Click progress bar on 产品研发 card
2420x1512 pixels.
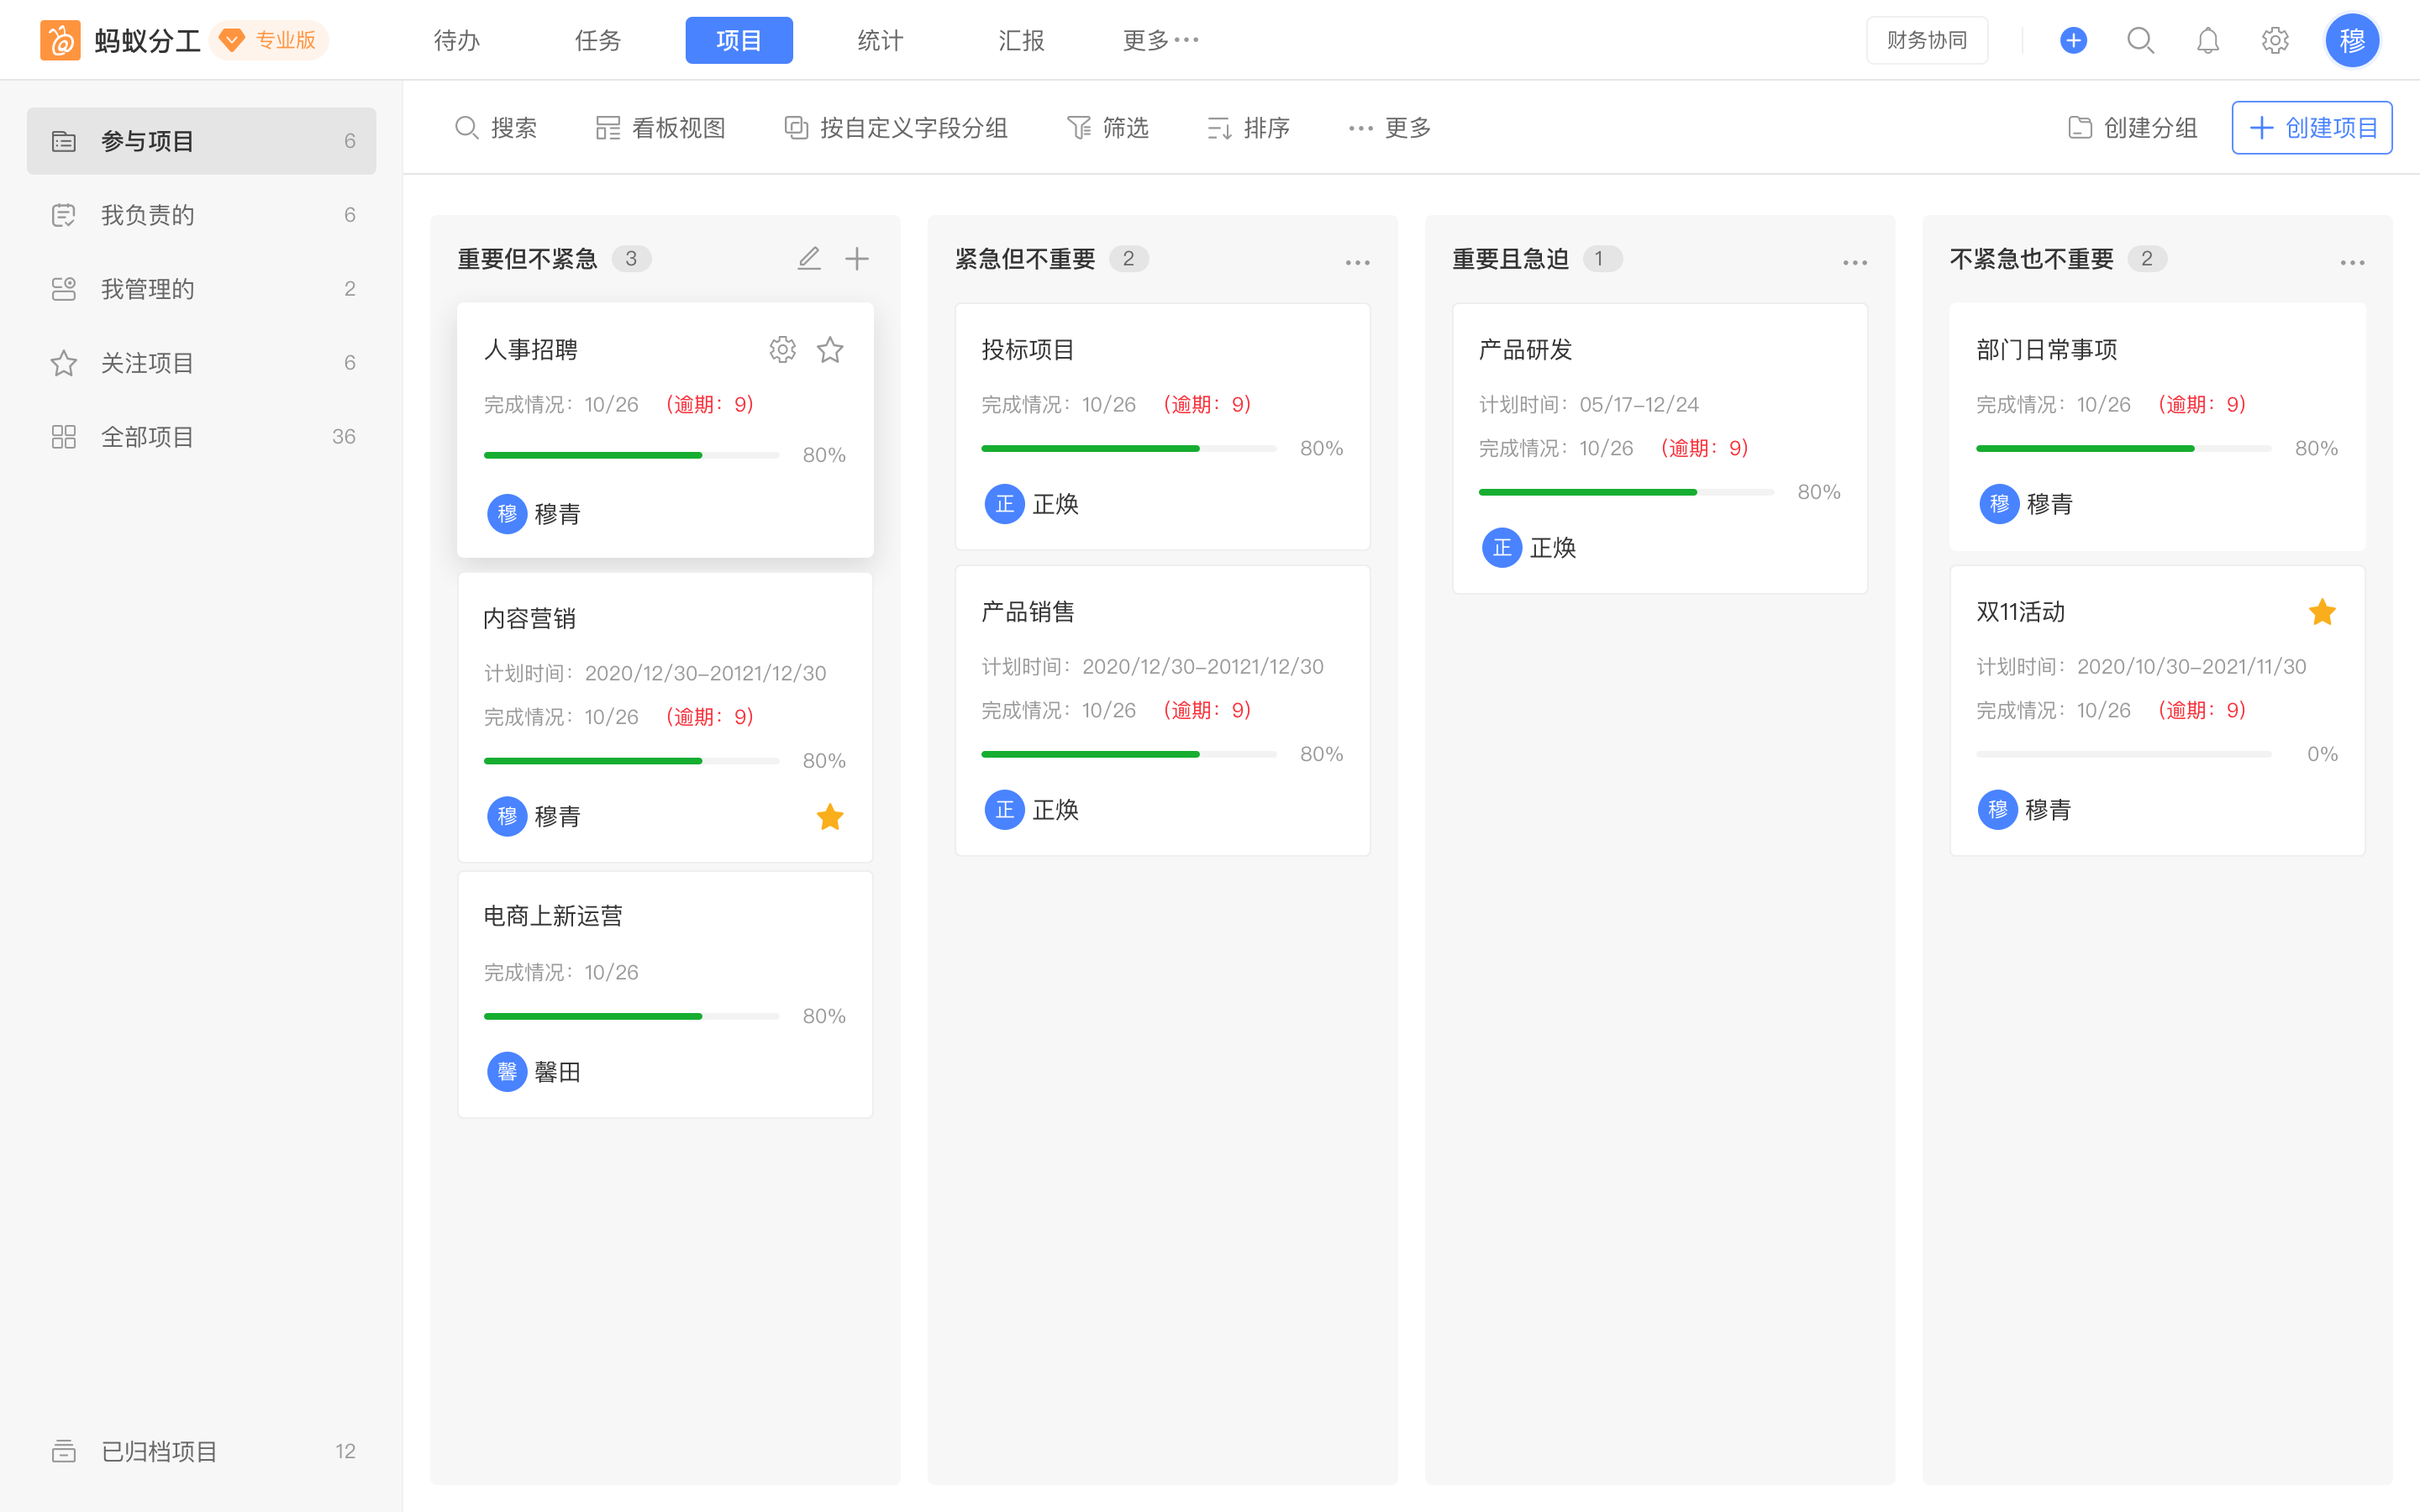coord(1626,492)
